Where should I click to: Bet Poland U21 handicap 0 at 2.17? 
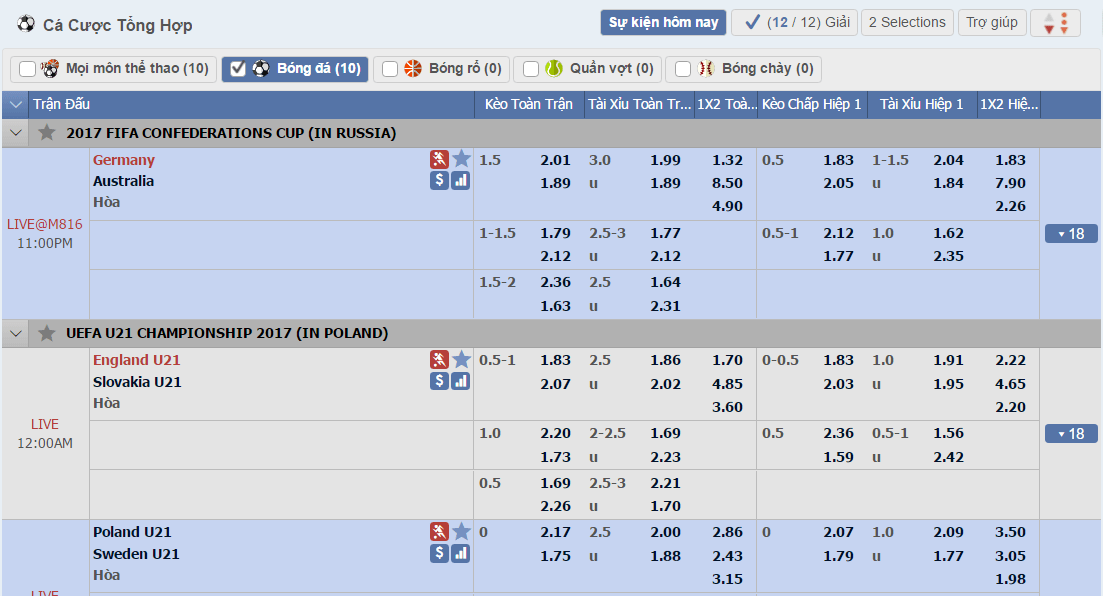pyautogui.click(x=555, y=533)
